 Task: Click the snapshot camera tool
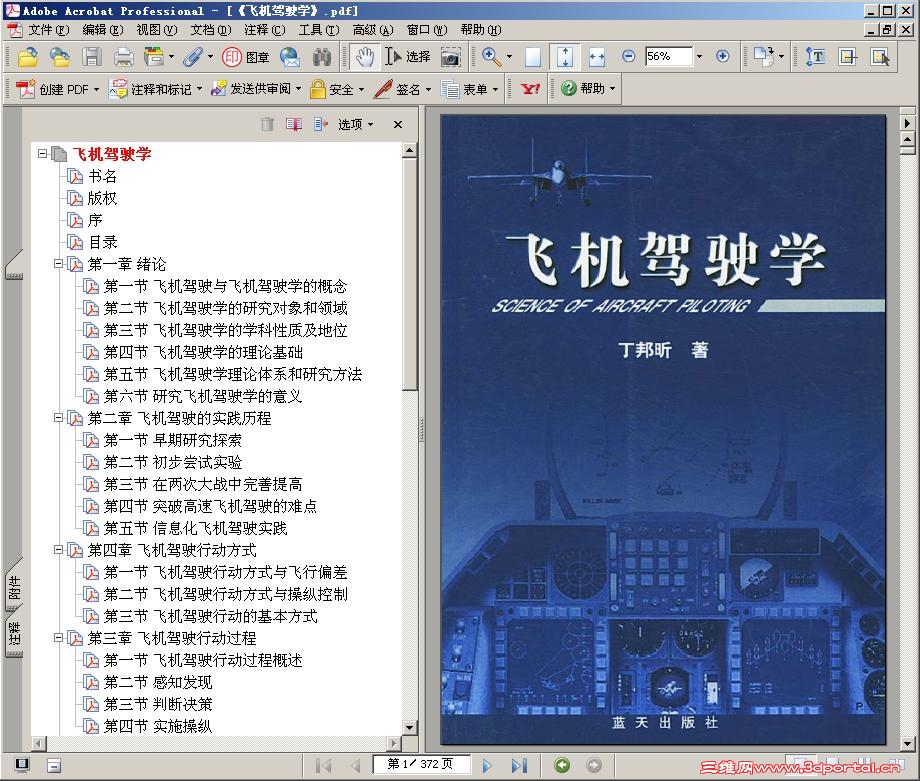click(x=451, y=57)
